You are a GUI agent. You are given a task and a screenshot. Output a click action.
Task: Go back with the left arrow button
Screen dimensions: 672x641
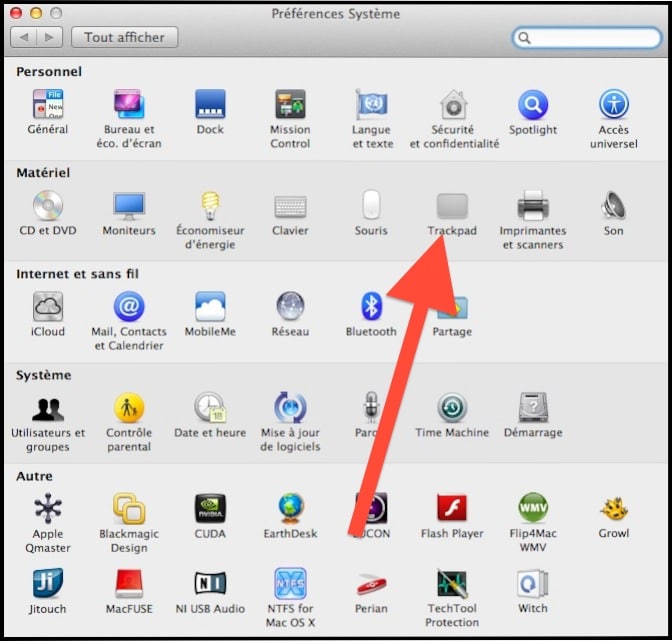click(x=24, y=37)
